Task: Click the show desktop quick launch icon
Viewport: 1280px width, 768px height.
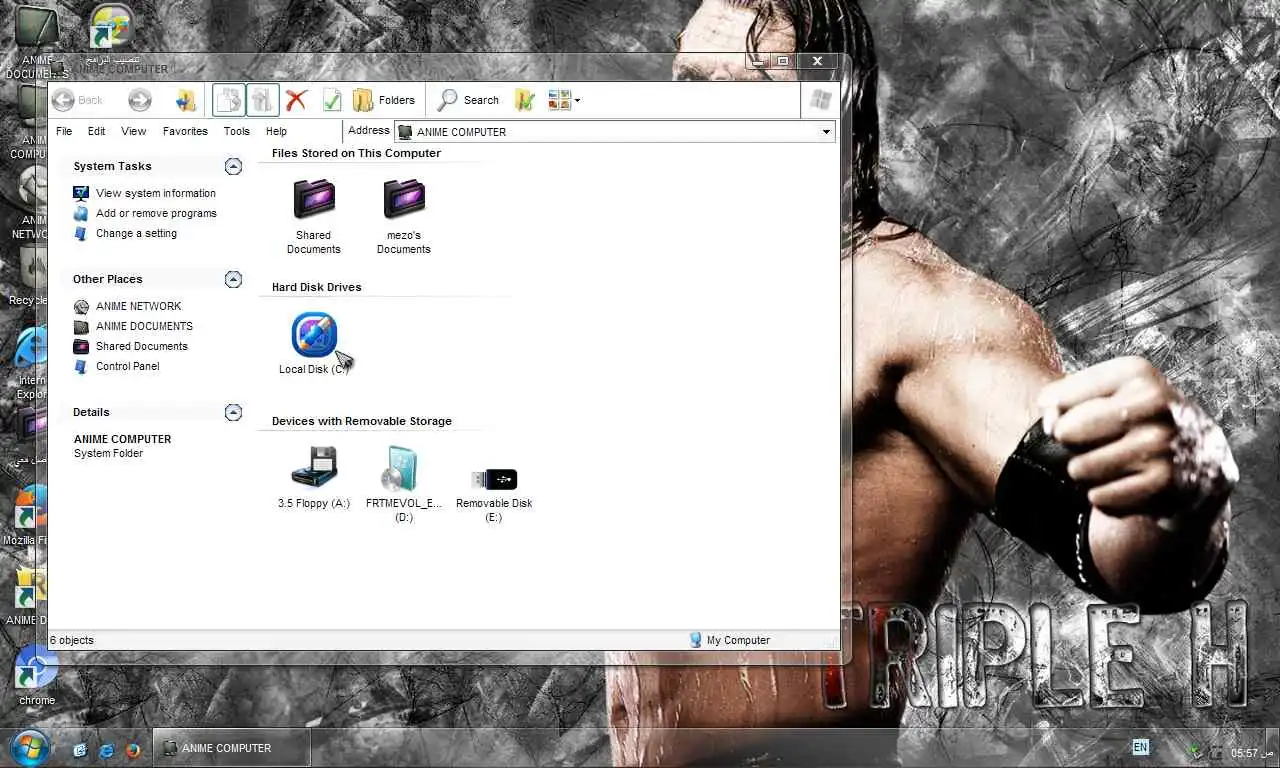Action: 81,750
